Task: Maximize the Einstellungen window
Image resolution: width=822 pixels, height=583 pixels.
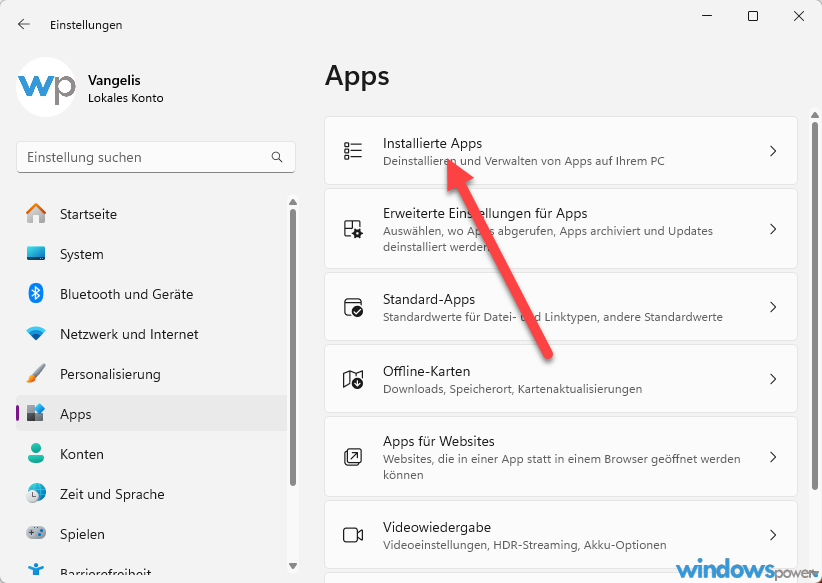Action: coord(753,16)
